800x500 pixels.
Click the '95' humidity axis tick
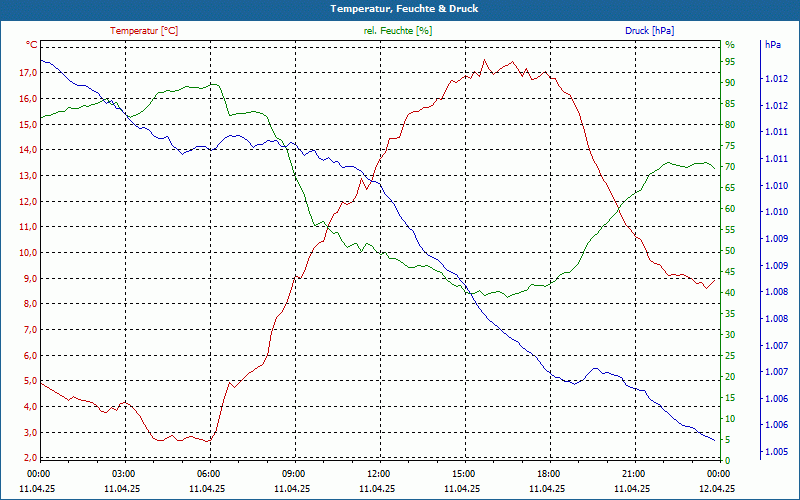pos(730,62)
